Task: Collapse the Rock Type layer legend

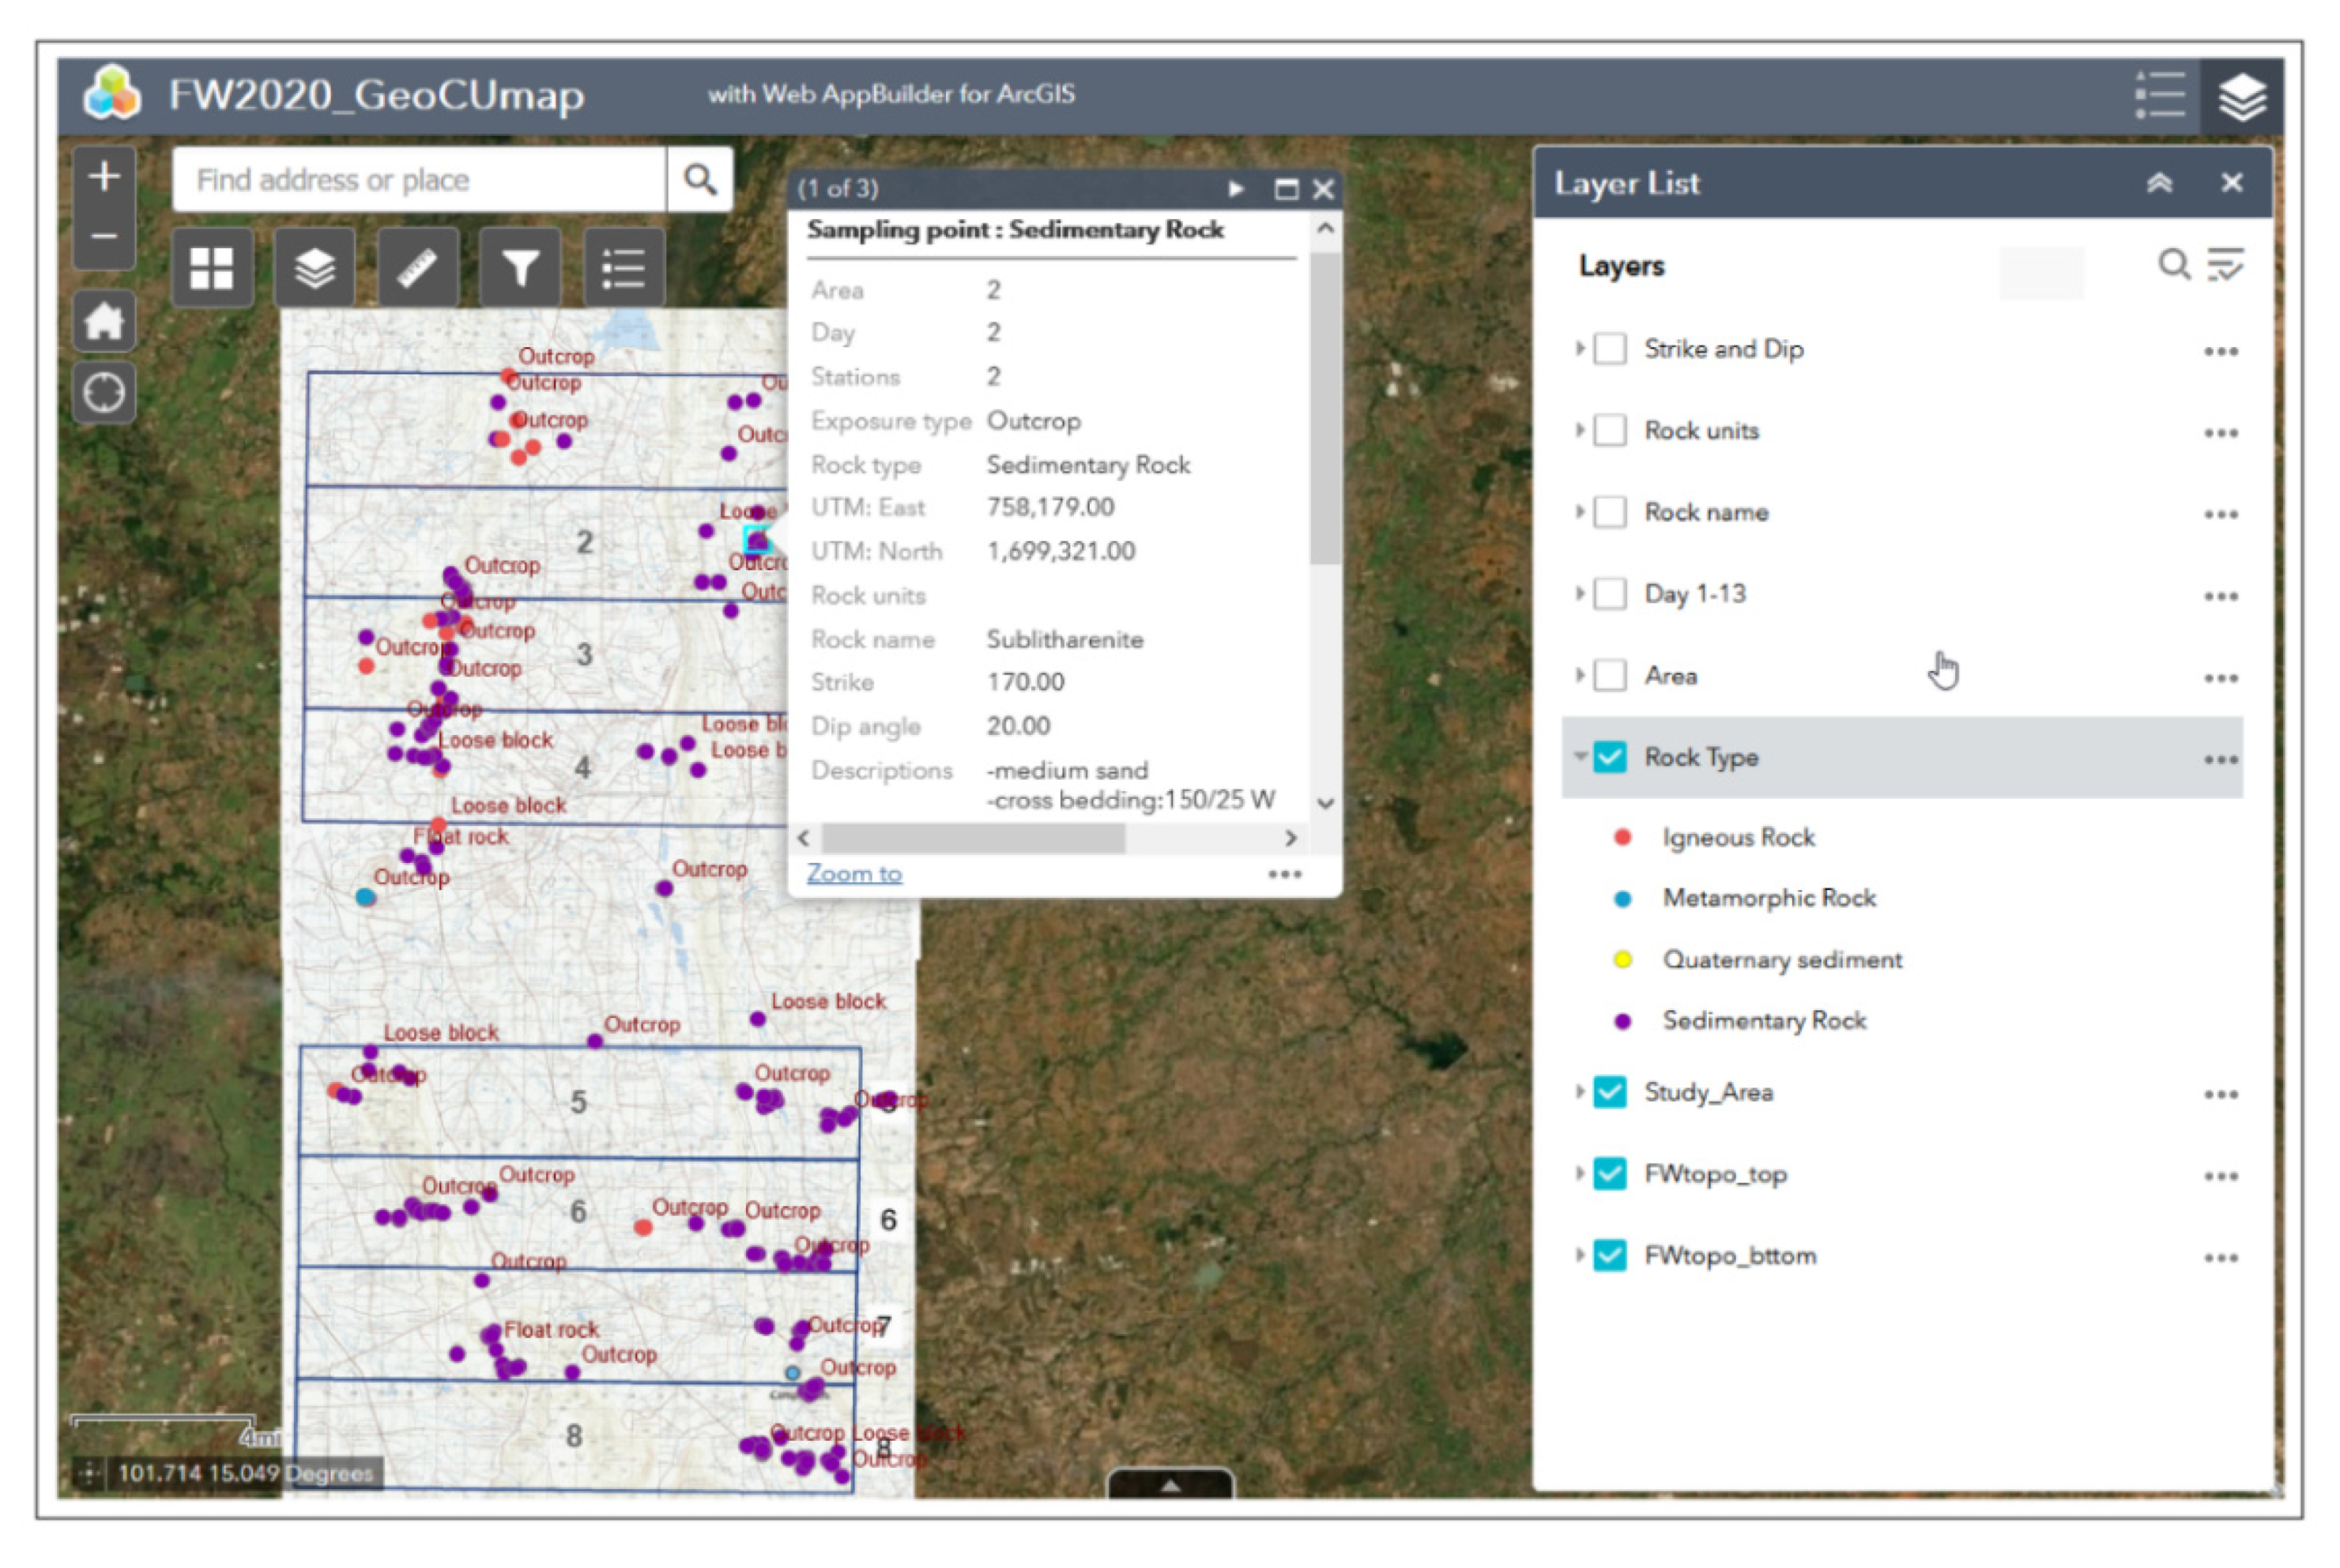Action: pyautogui.click(x=1580, y=756)
